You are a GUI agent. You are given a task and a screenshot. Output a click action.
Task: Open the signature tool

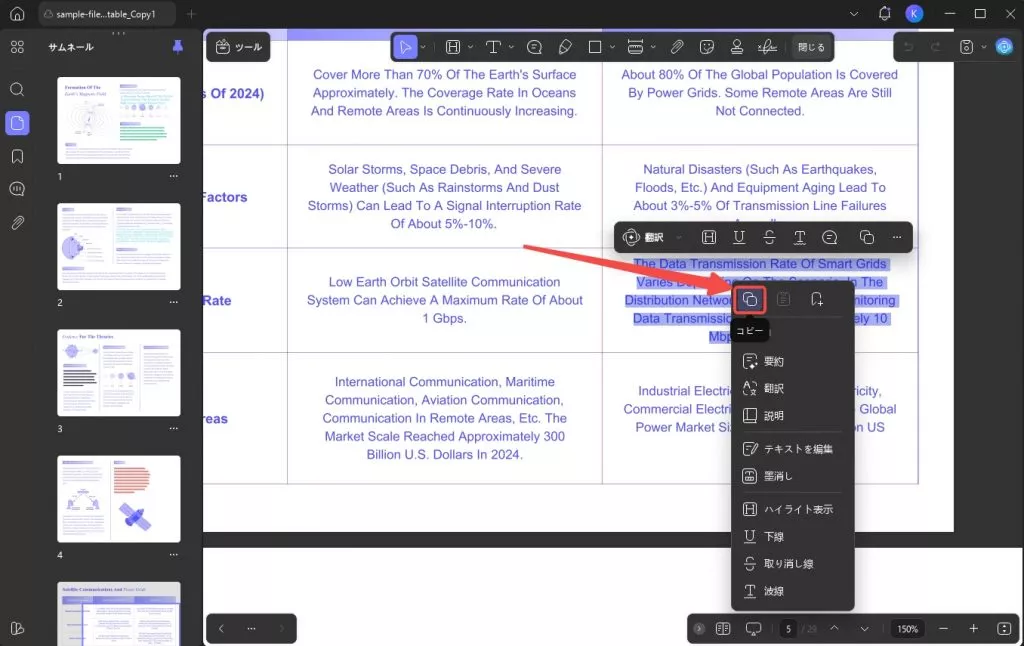tap(767, 47)
